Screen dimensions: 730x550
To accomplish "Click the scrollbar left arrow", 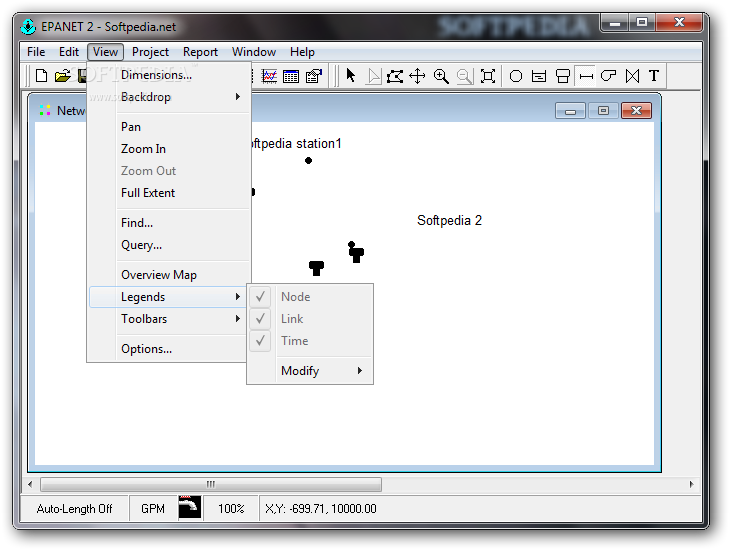I will 30,484.
